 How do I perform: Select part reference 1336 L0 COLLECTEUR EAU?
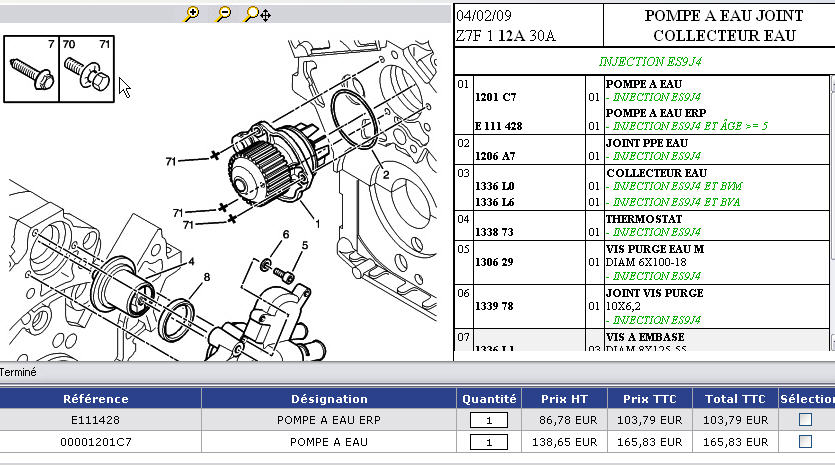click(495, 186)
